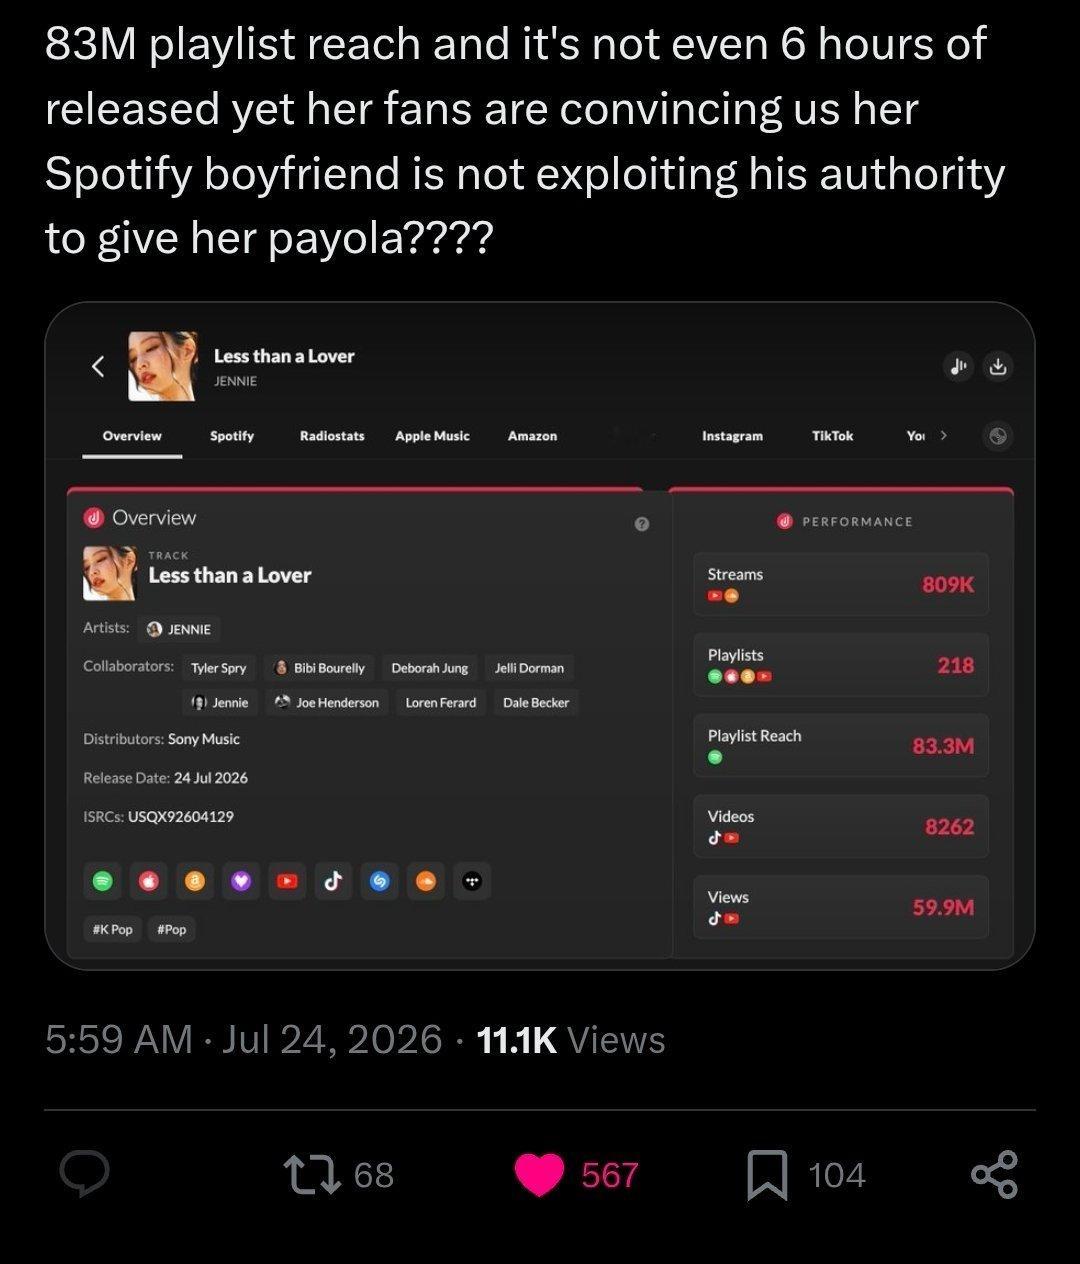Click the #K Pop genre tag

[x=112, y=929]
